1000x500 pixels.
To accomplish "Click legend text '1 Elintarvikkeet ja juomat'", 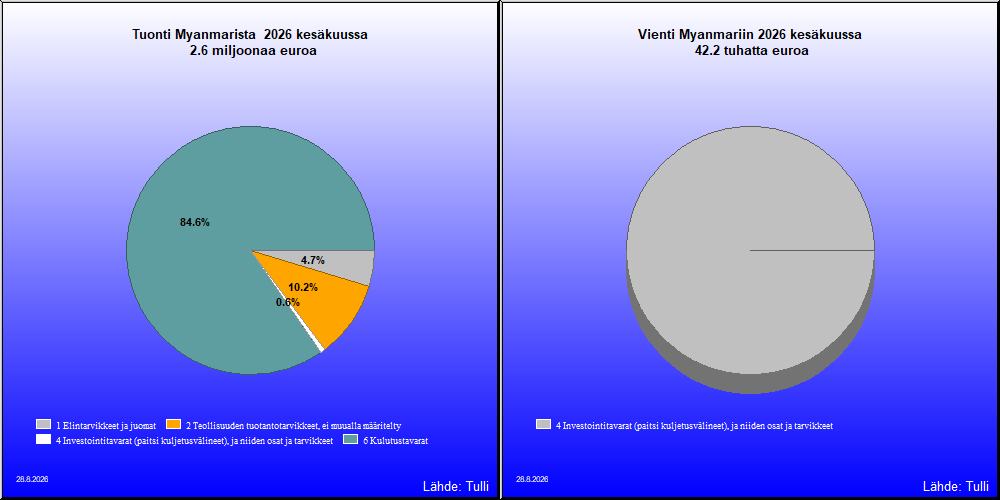I will [106, 425].
